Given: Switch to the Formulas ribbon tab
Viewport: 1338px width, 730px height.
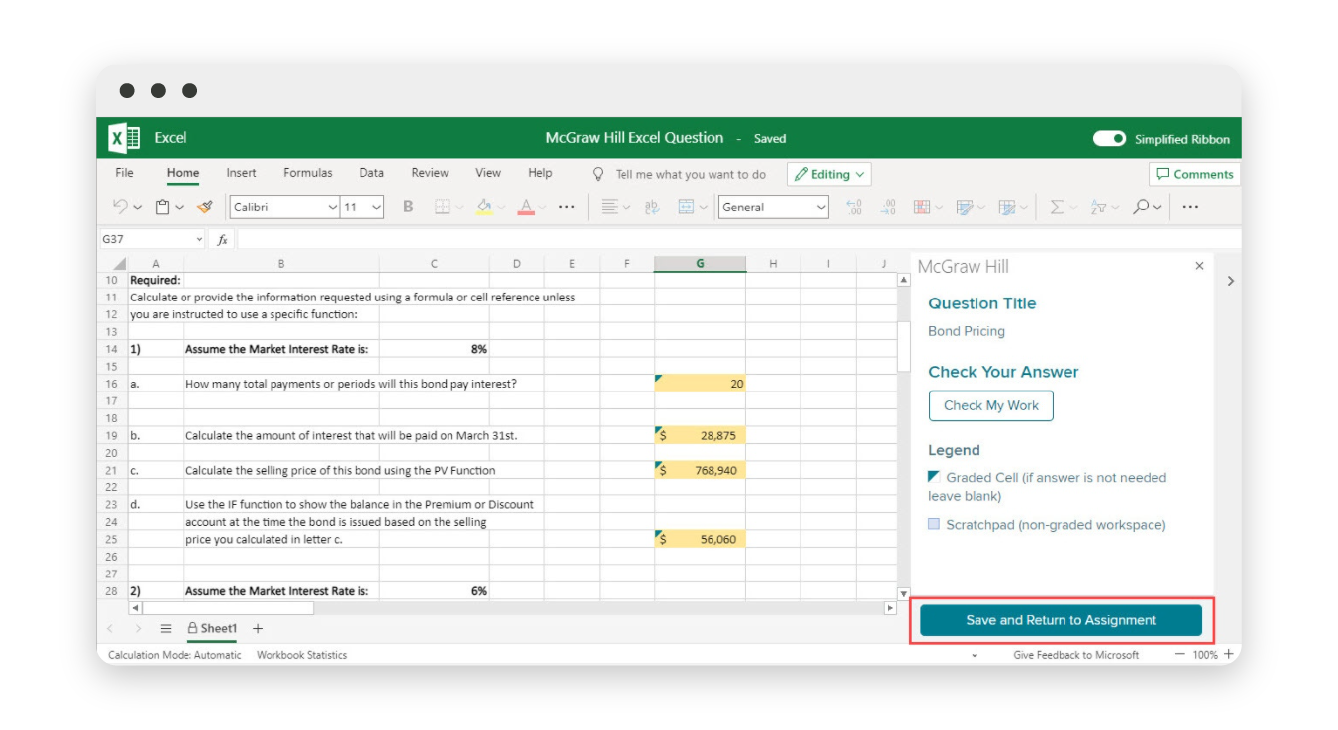Looking at the screenshot, I should [307, 173].
